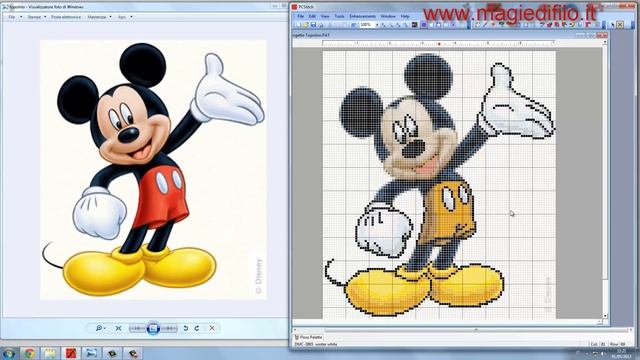Image resolution: width=640 pixels, height=360 pixels.
Task: Open the File dropdown in Photo Viewer
Action: (x=15, y=17)
